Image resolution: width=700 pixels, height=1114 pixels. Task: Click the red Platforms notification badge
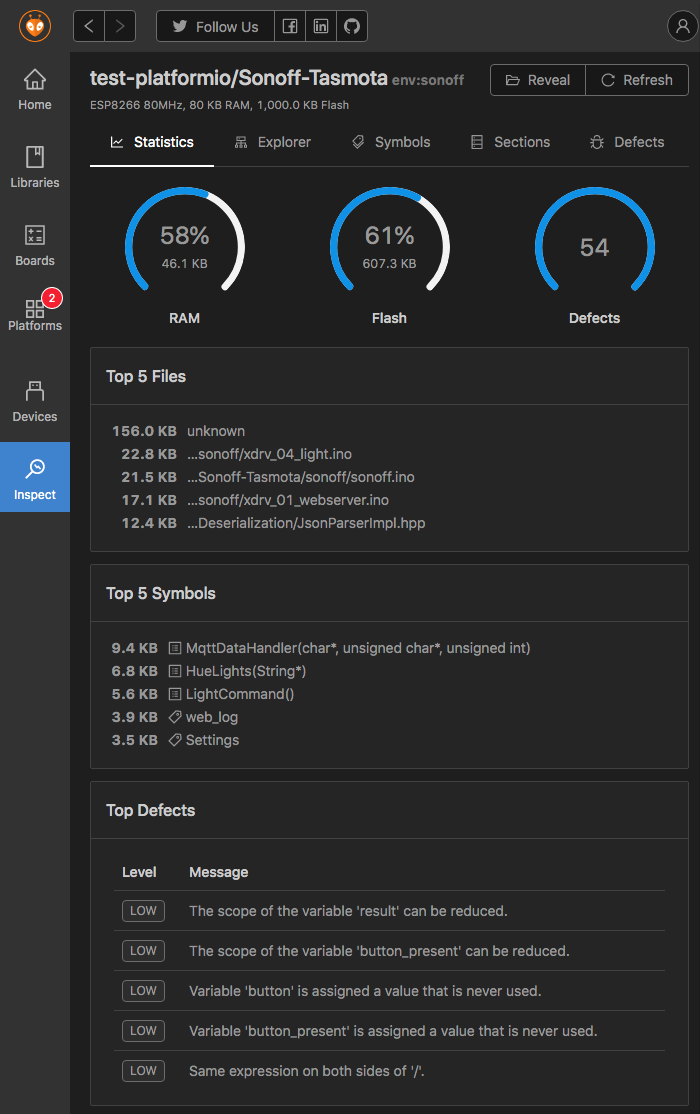tap(52, 298)
